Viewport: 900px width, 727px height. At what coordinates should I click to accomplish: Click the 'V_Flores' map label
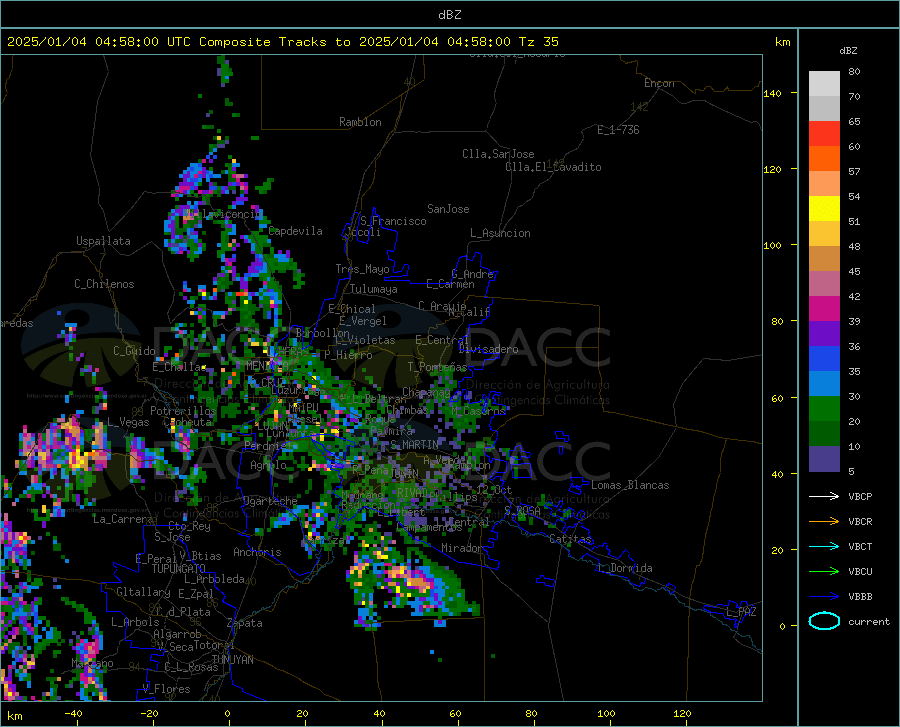pyautogui.click(x=166, y=689)
